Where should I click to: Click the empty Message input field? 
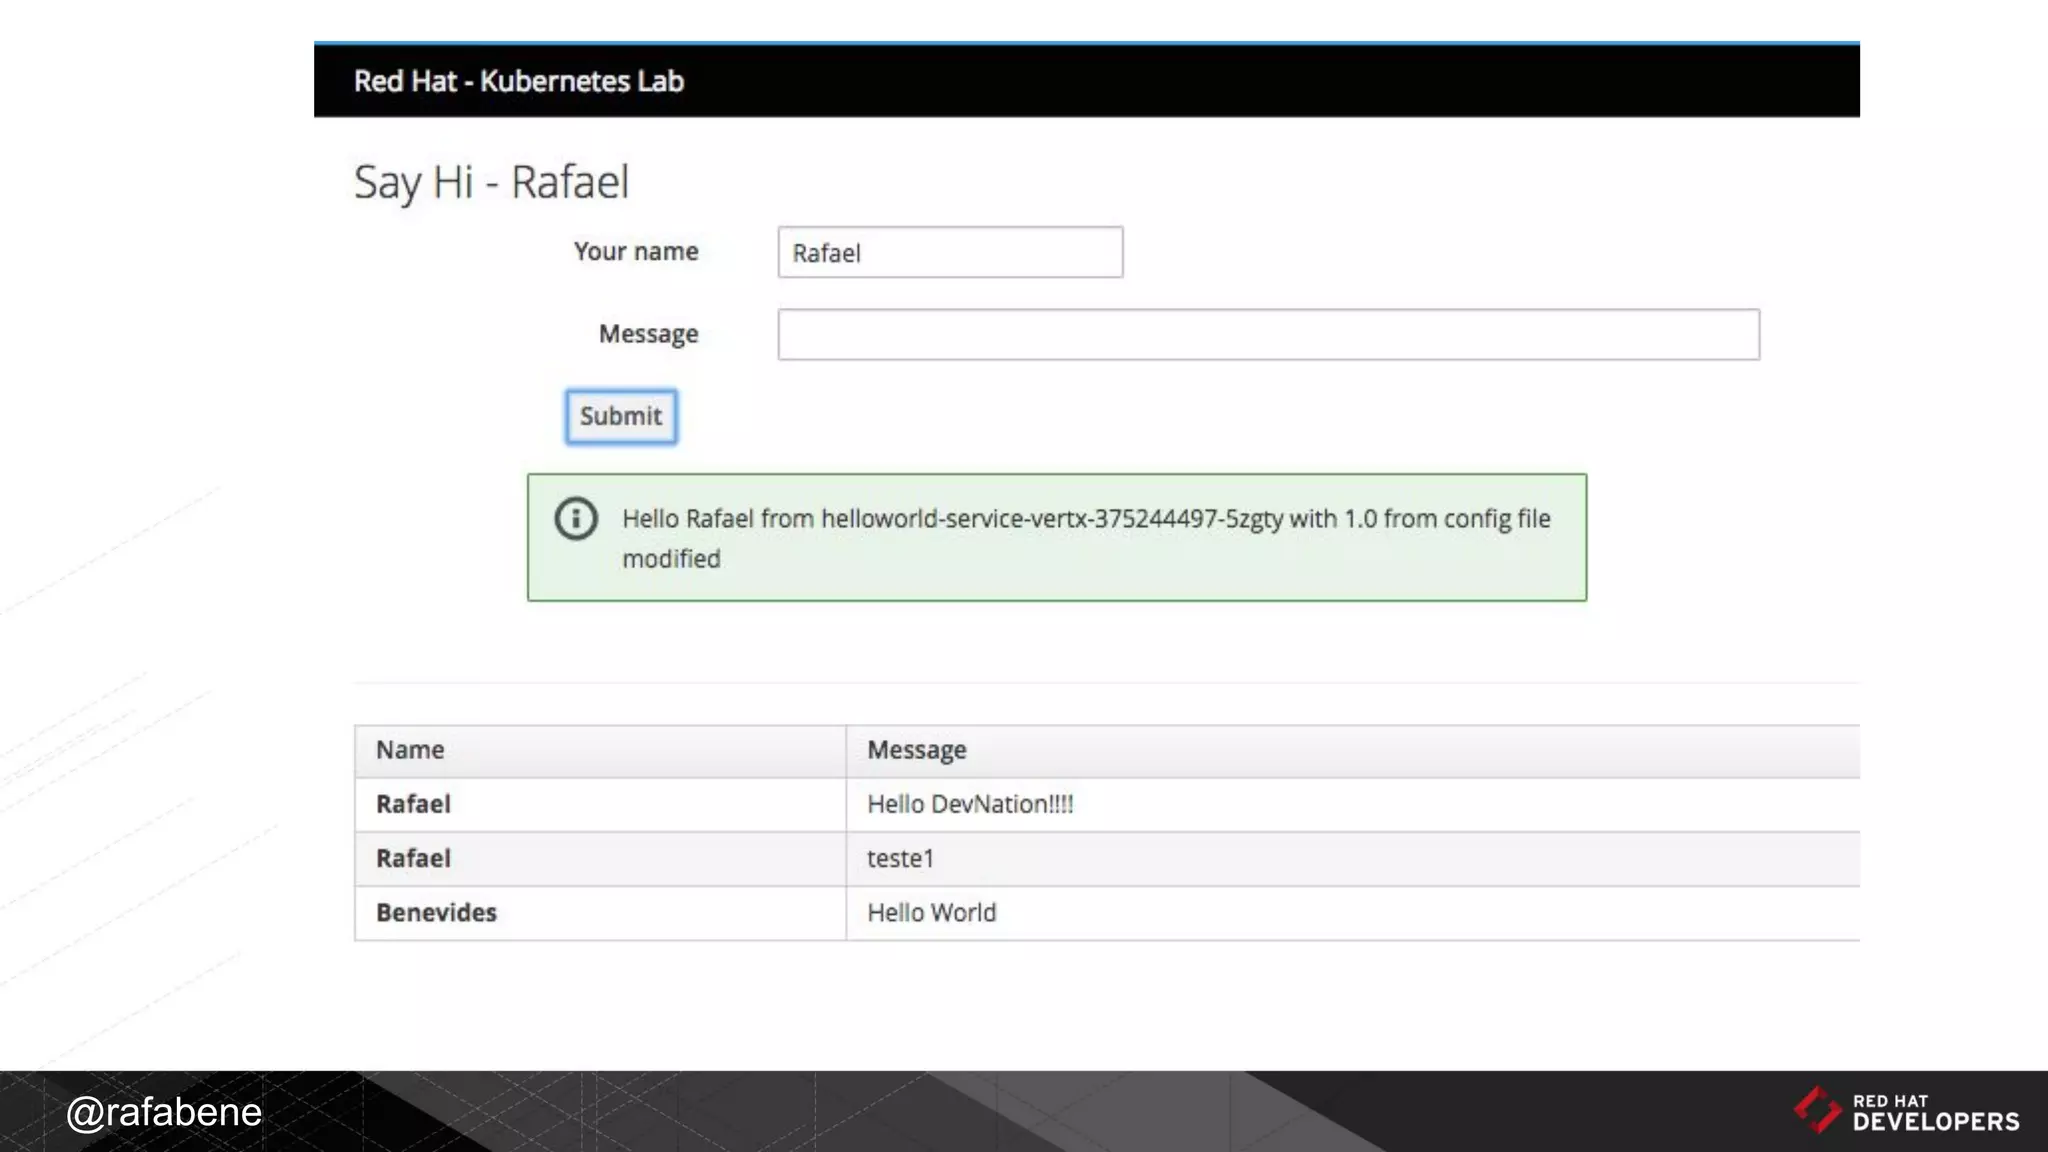pos(1268,334)
